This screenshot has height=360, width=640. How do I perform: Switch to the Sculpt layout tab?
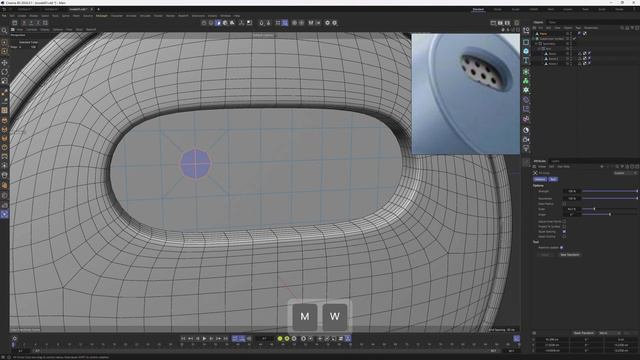516,9
